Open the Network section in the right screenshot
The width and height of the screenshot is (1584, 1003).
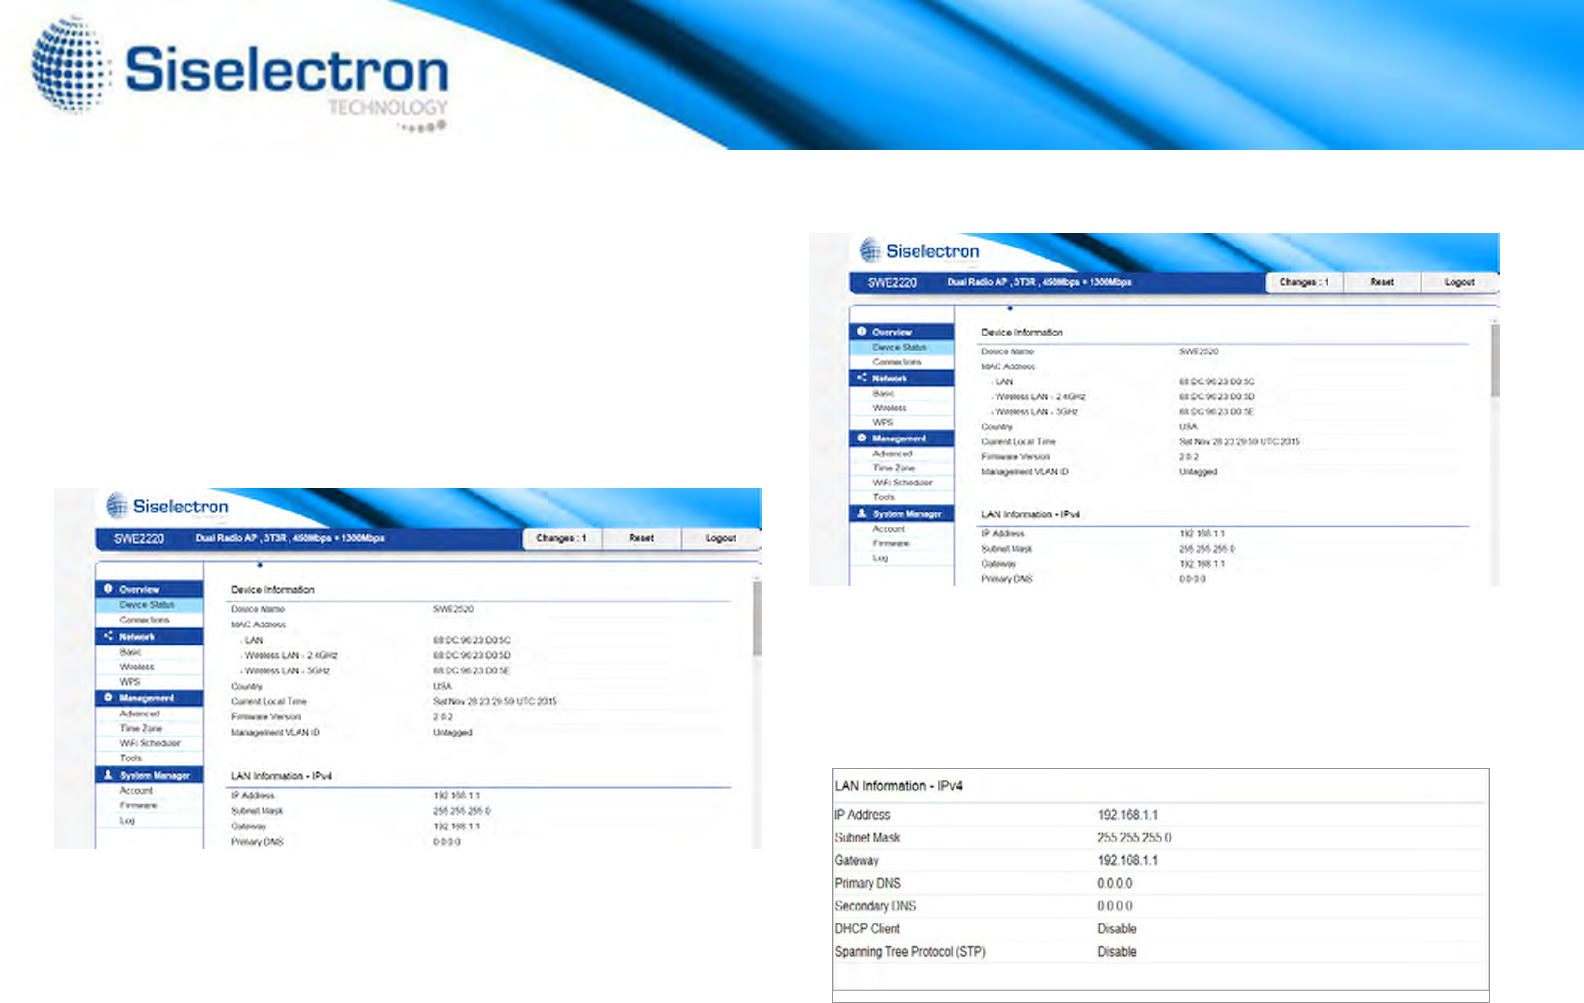pos(902,378)
